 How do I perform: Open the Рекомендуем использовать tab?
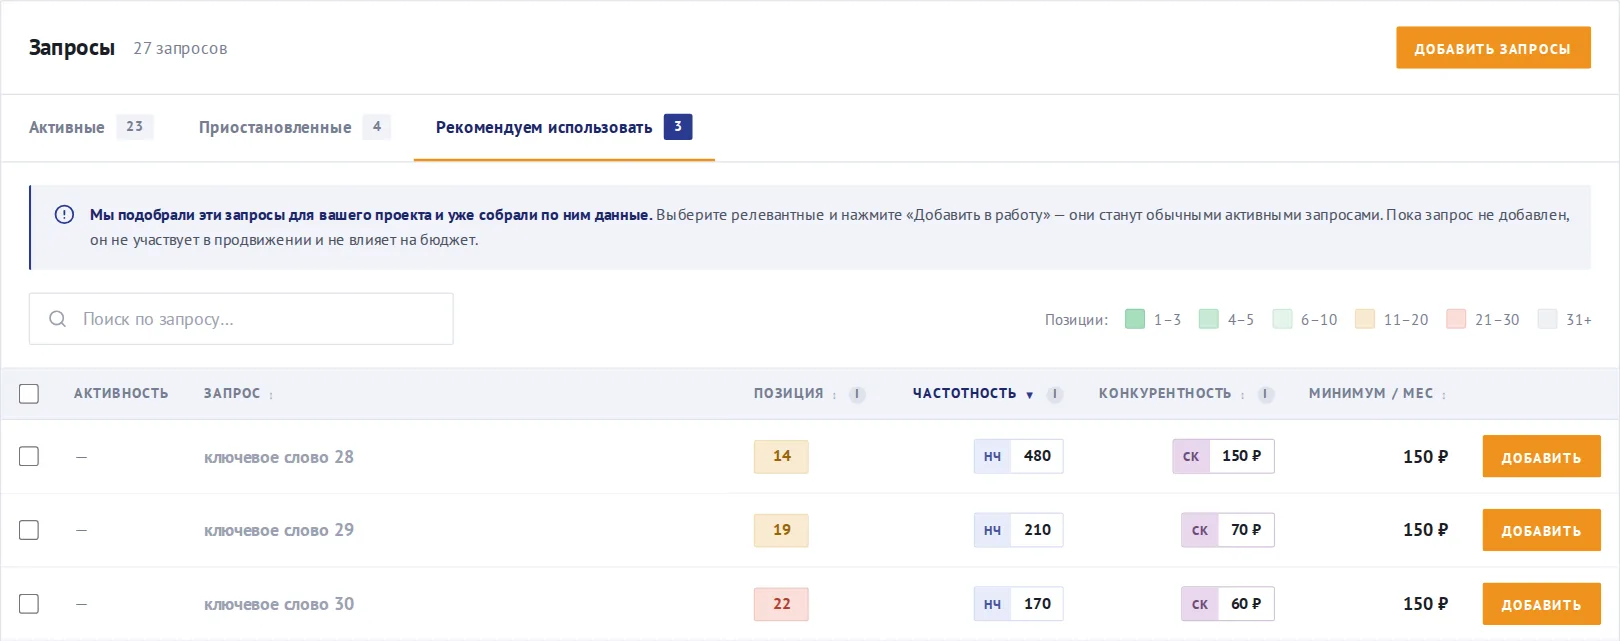pyautogui.click(x=564, y=127)
